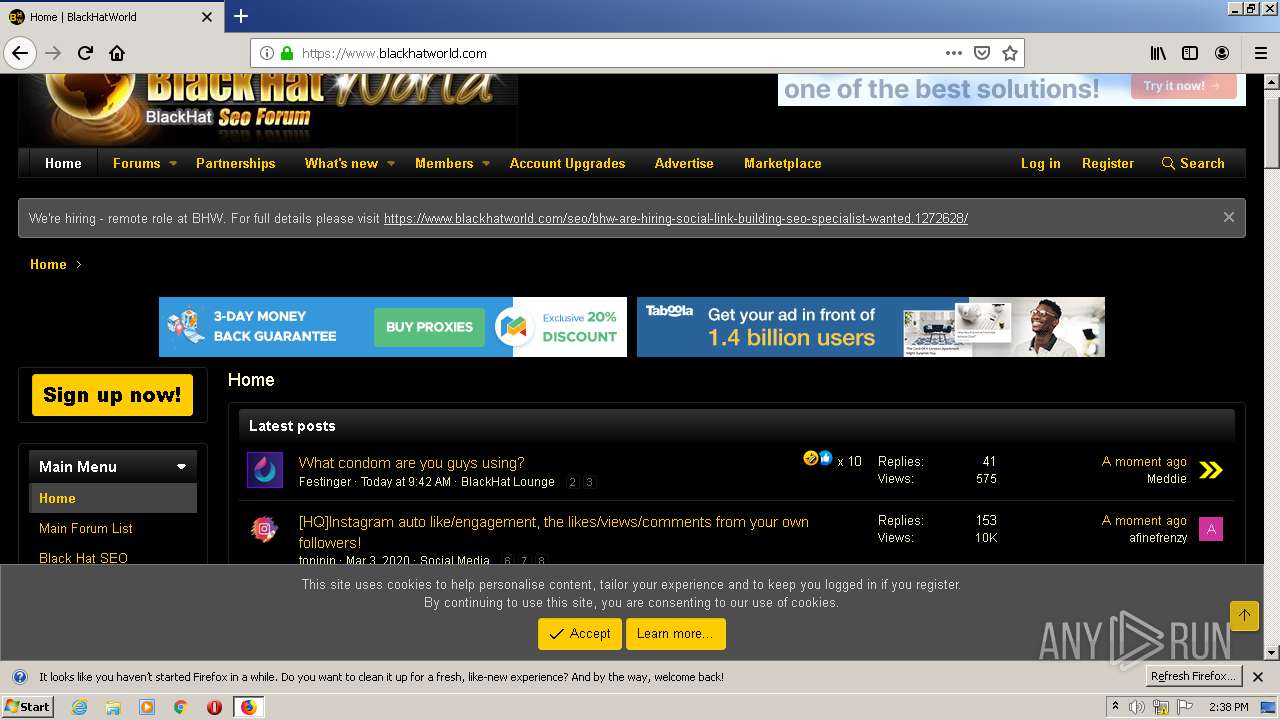The height and width of the screenshot is (720, 1280).
Task: Open browser home page icon
Action: (x=117, y=53)
